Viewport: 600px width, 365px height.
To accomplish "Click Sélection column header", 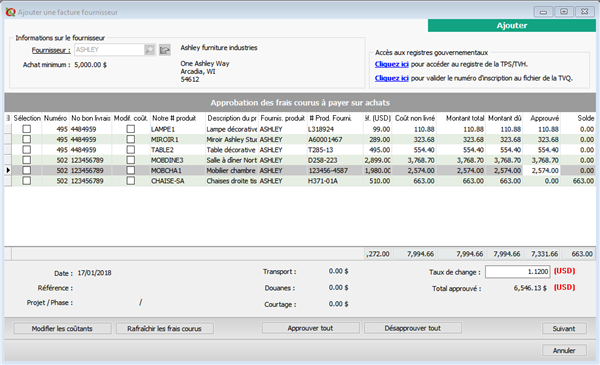I will pos(27,118).
